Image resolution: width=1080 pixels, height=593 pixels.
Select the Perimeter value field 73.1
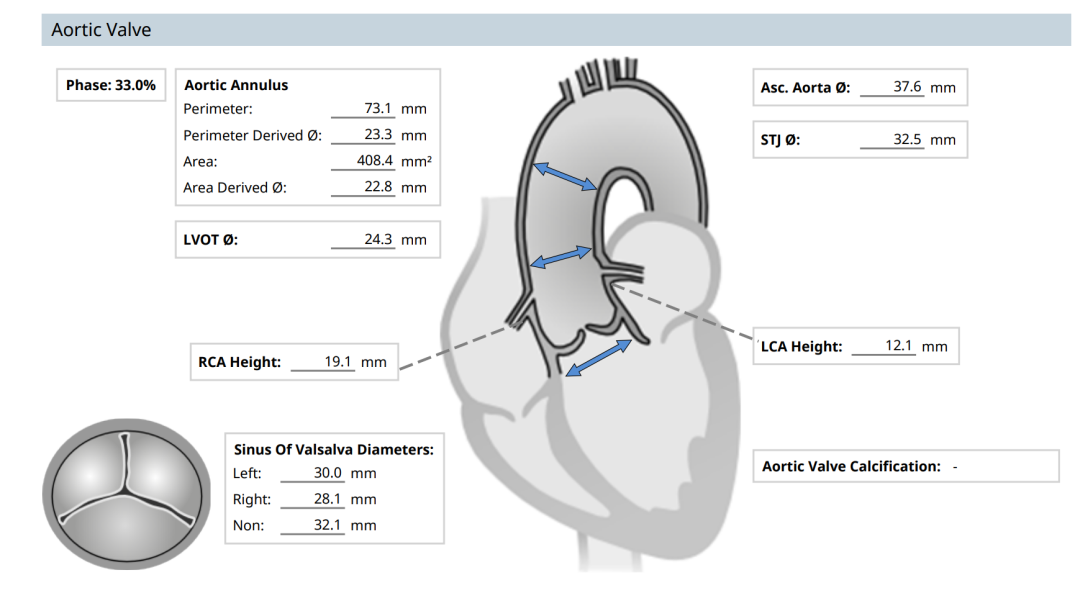tap(363, 109)
